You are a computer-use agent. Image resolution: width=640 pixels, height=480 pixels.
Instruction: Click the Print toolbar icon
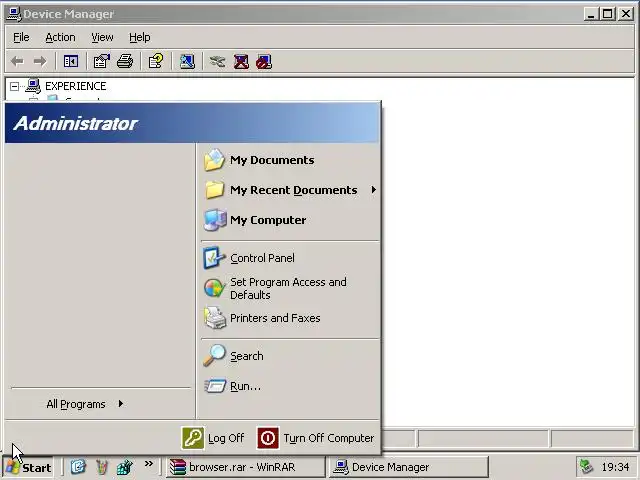pyautogui.click(x=125, y=62)
